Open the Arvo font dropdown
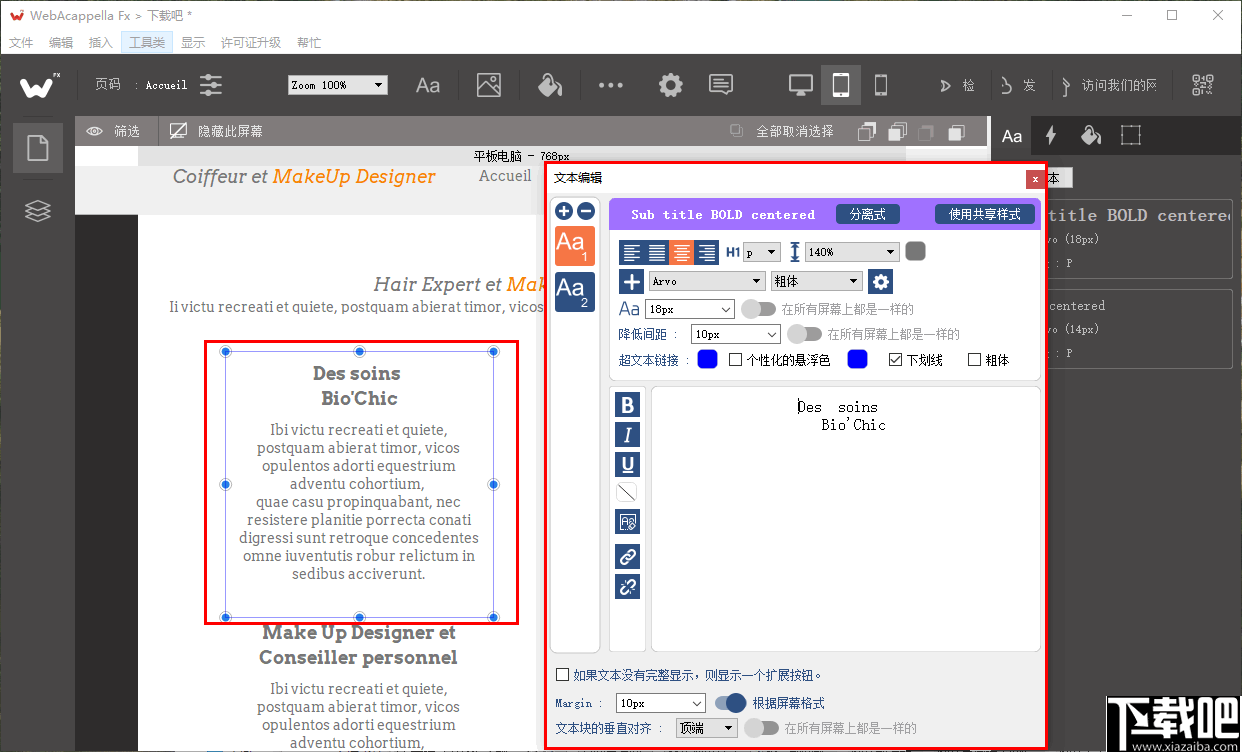Viewport: 1242px width, 752px height. tap(706, 281)
